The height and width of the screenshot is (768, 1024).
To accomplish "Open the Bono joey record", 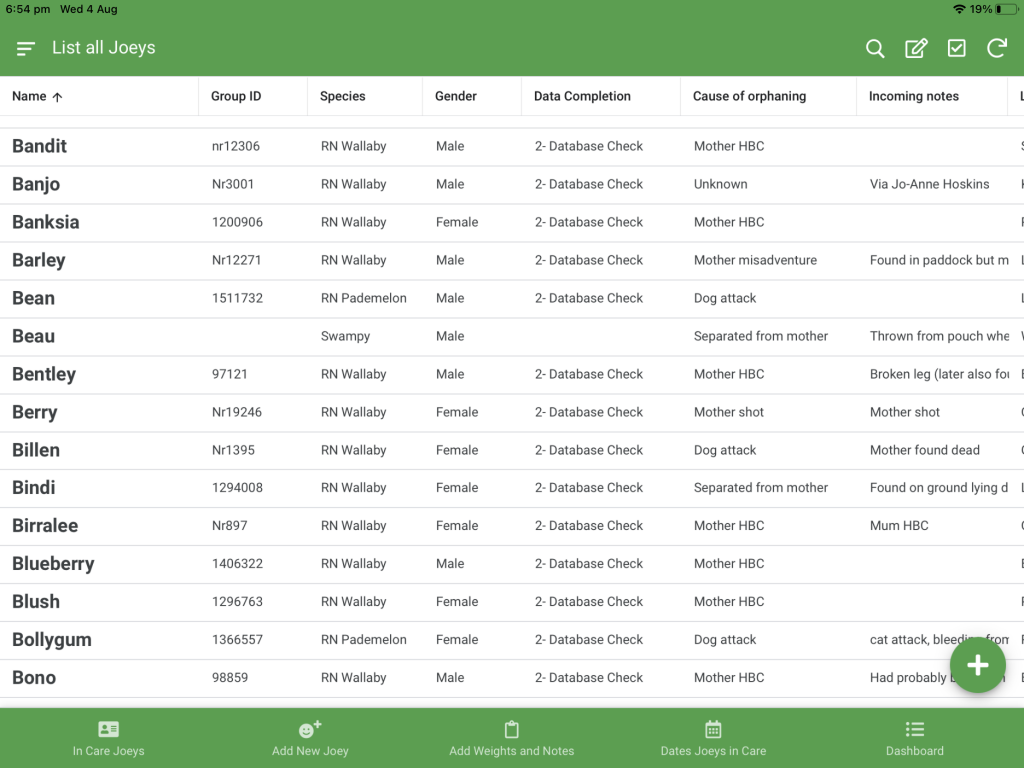I will (34, 677).
